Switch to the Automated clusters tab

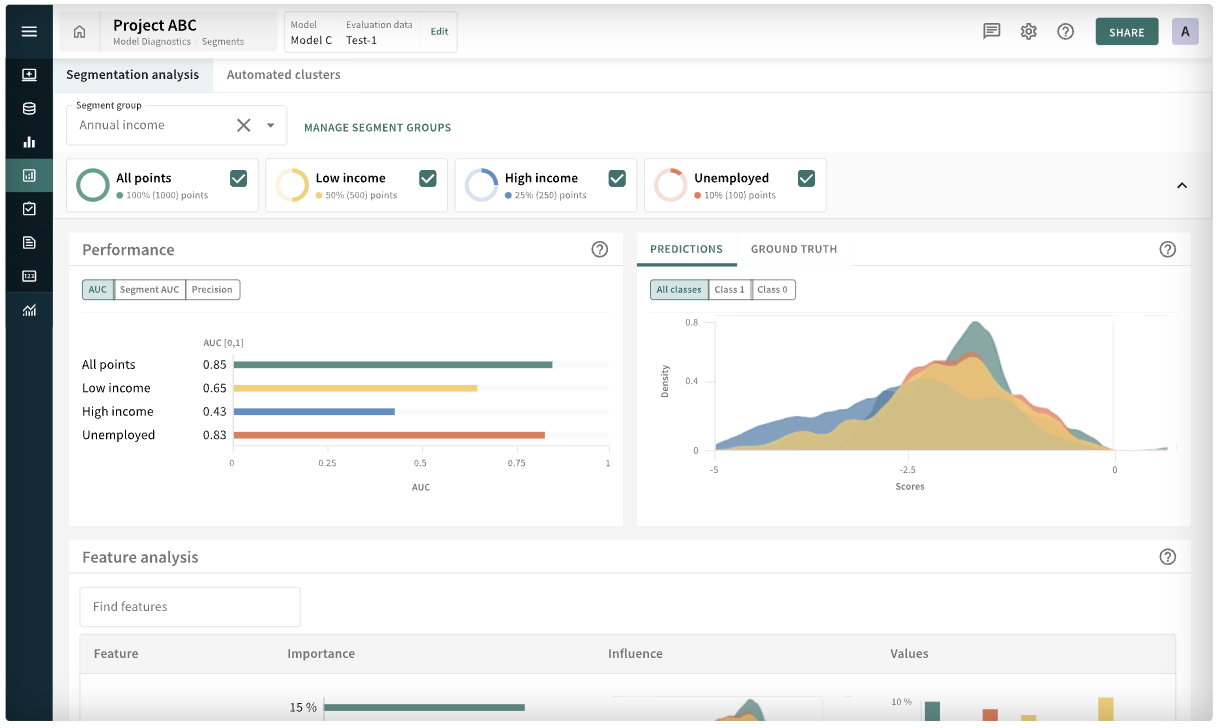tap(283, 75)
